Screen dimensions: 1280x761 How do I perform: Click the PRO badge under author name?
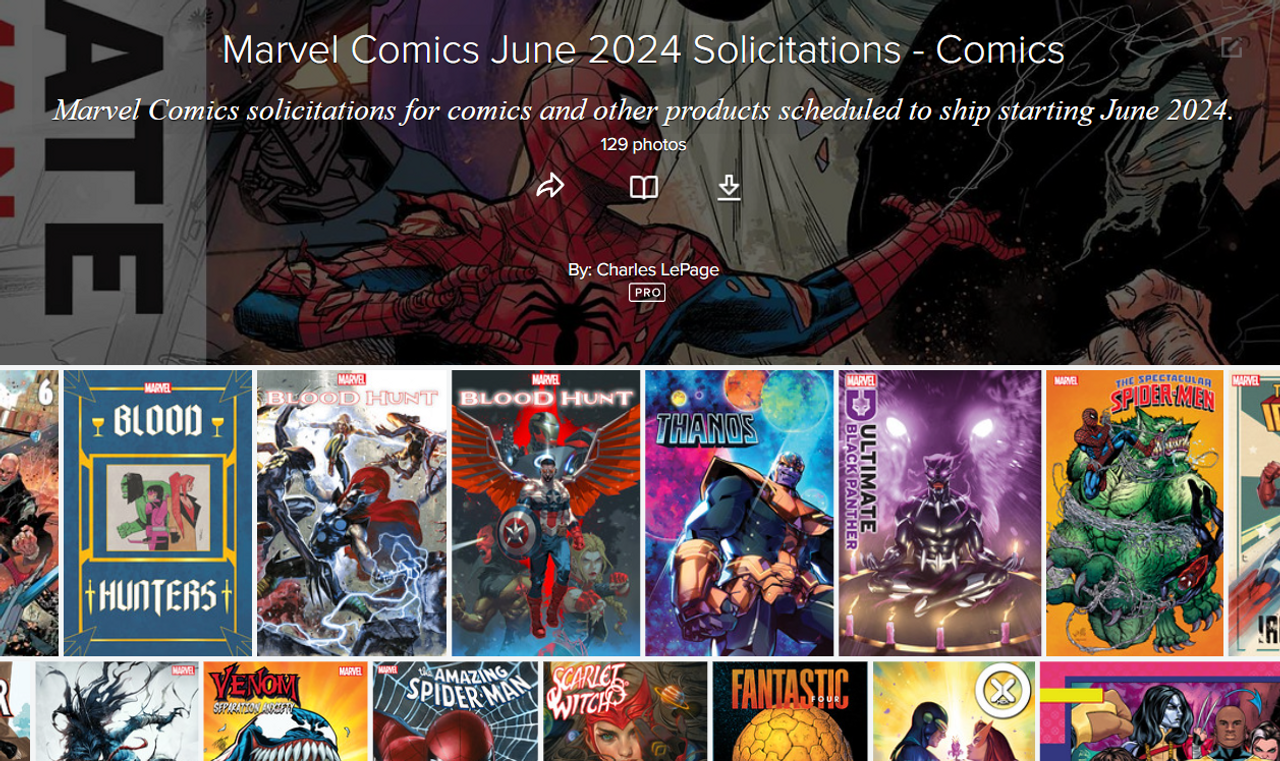point(647,293)
